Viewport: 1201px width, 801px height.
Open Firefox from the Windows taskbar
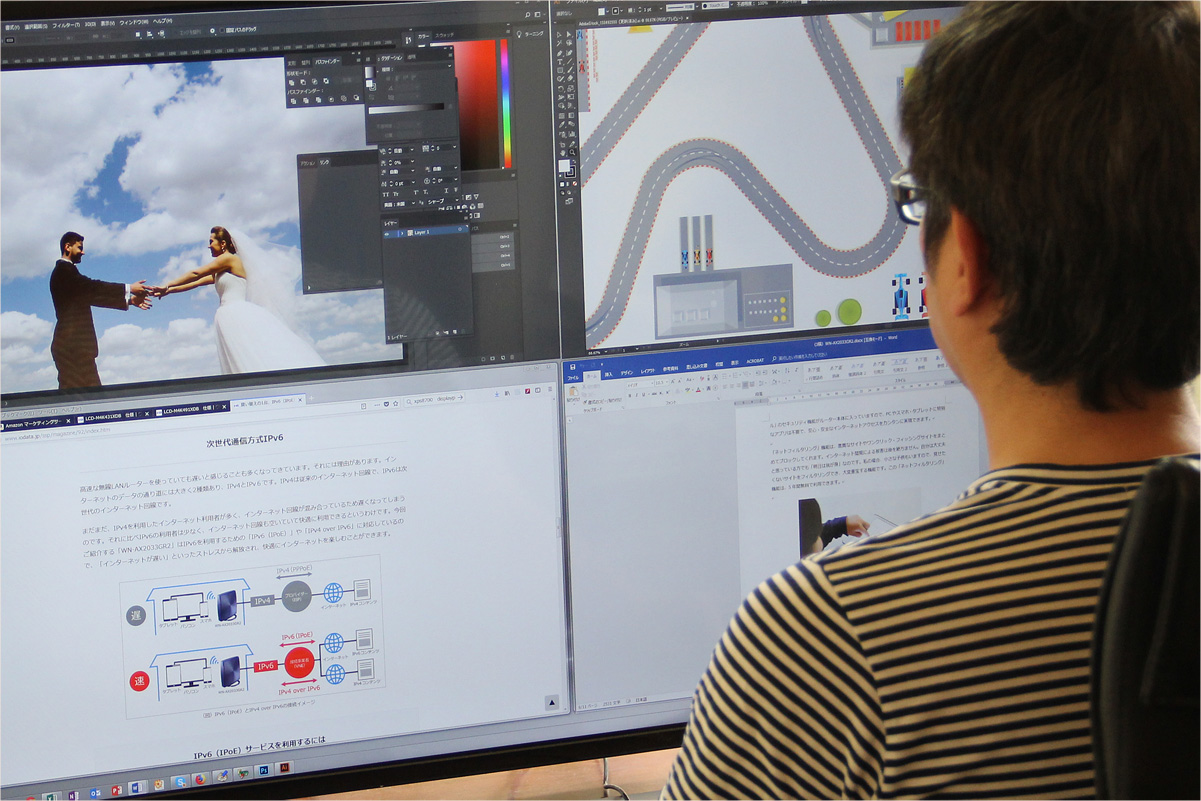[x=201, y=779]
